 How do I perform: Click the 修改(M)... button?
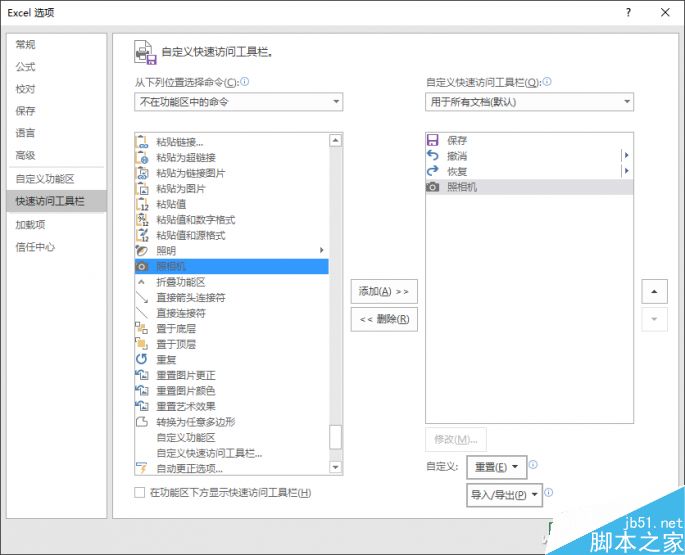click(x=456, y=439)
